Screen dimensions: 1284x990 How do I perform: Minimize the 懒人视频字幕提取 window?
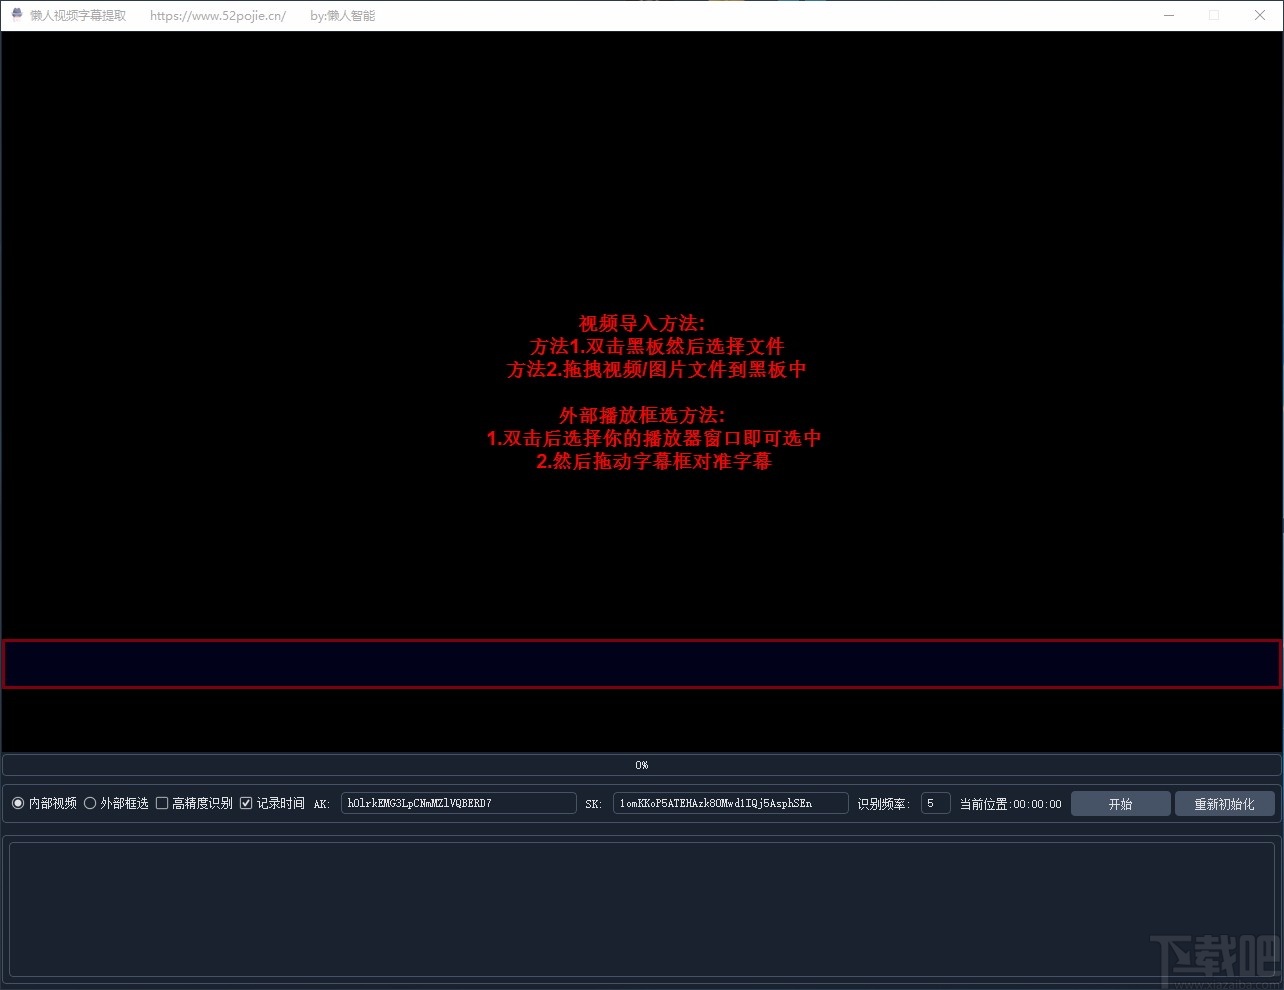tap(1169, 15)
